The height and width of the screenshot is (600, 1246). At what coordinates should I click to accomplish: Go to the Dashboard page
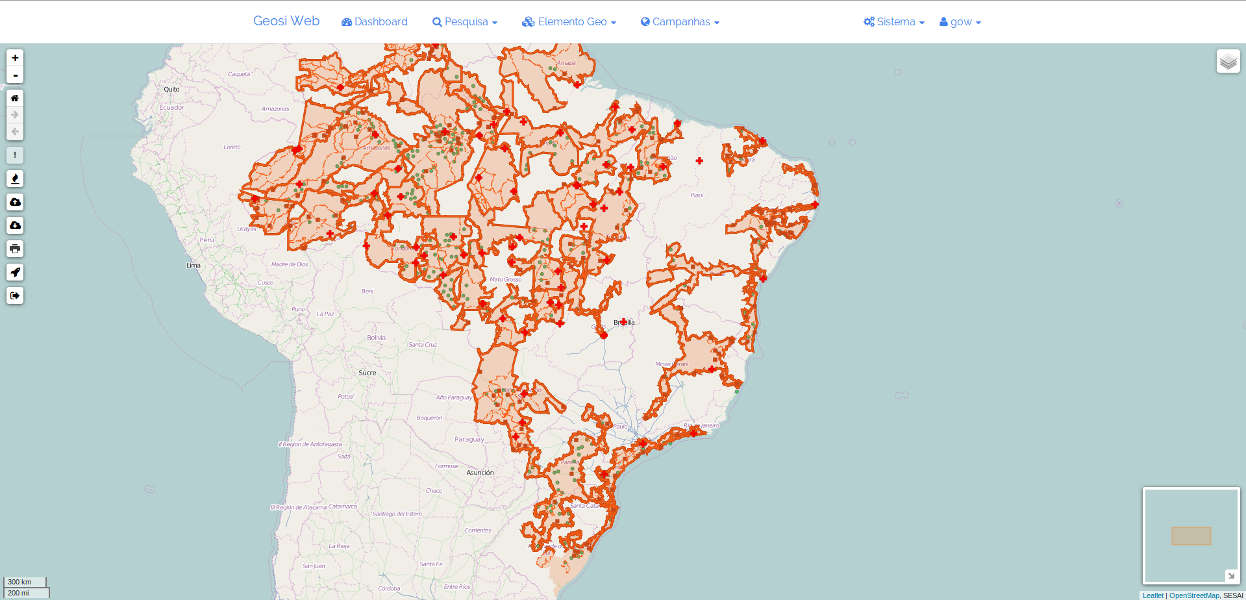coord(374,21)
